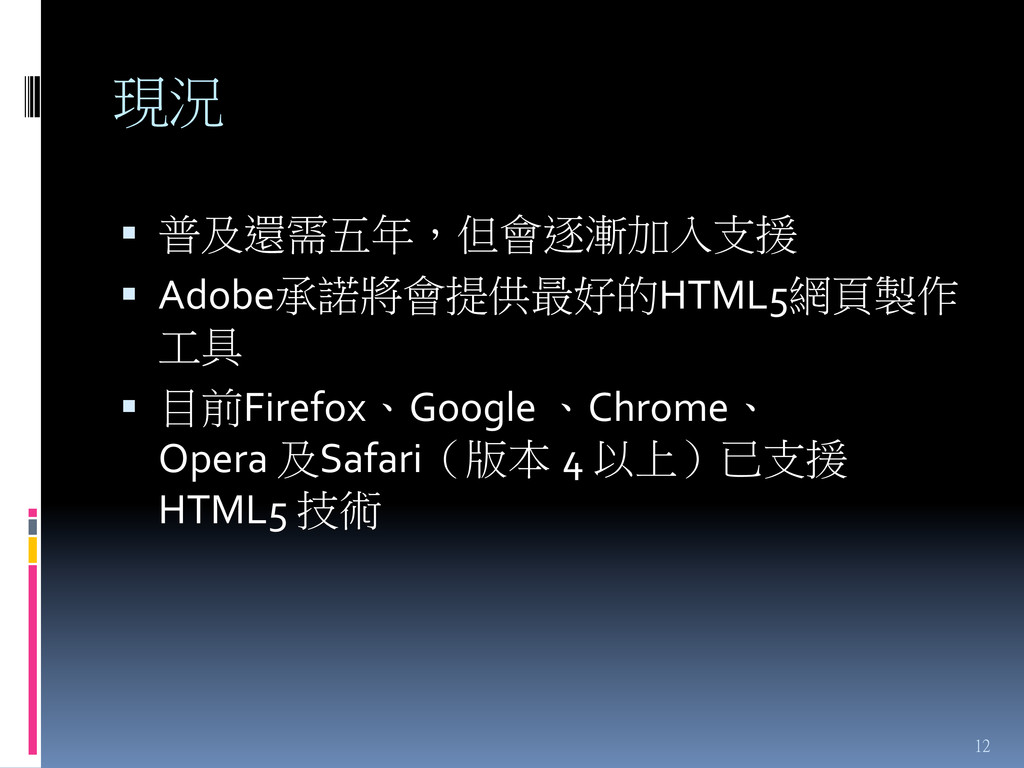Viewport: 1024px width, 768px height.
Task: Click the text HTML5網頁製作 in second bullet
Action: [808, 296]
